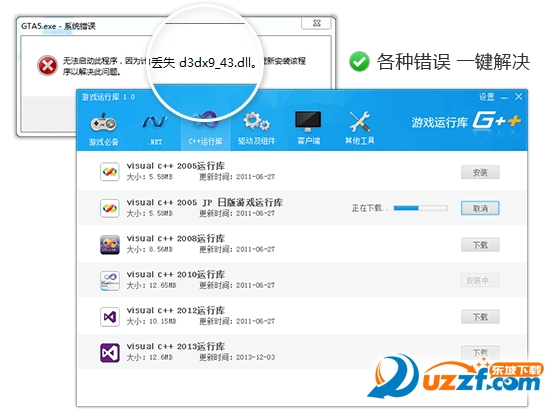The width and height of the screenshot is (551, 415).
Task: Download visual c++ 2012运行库
Action: pos(480,317)
